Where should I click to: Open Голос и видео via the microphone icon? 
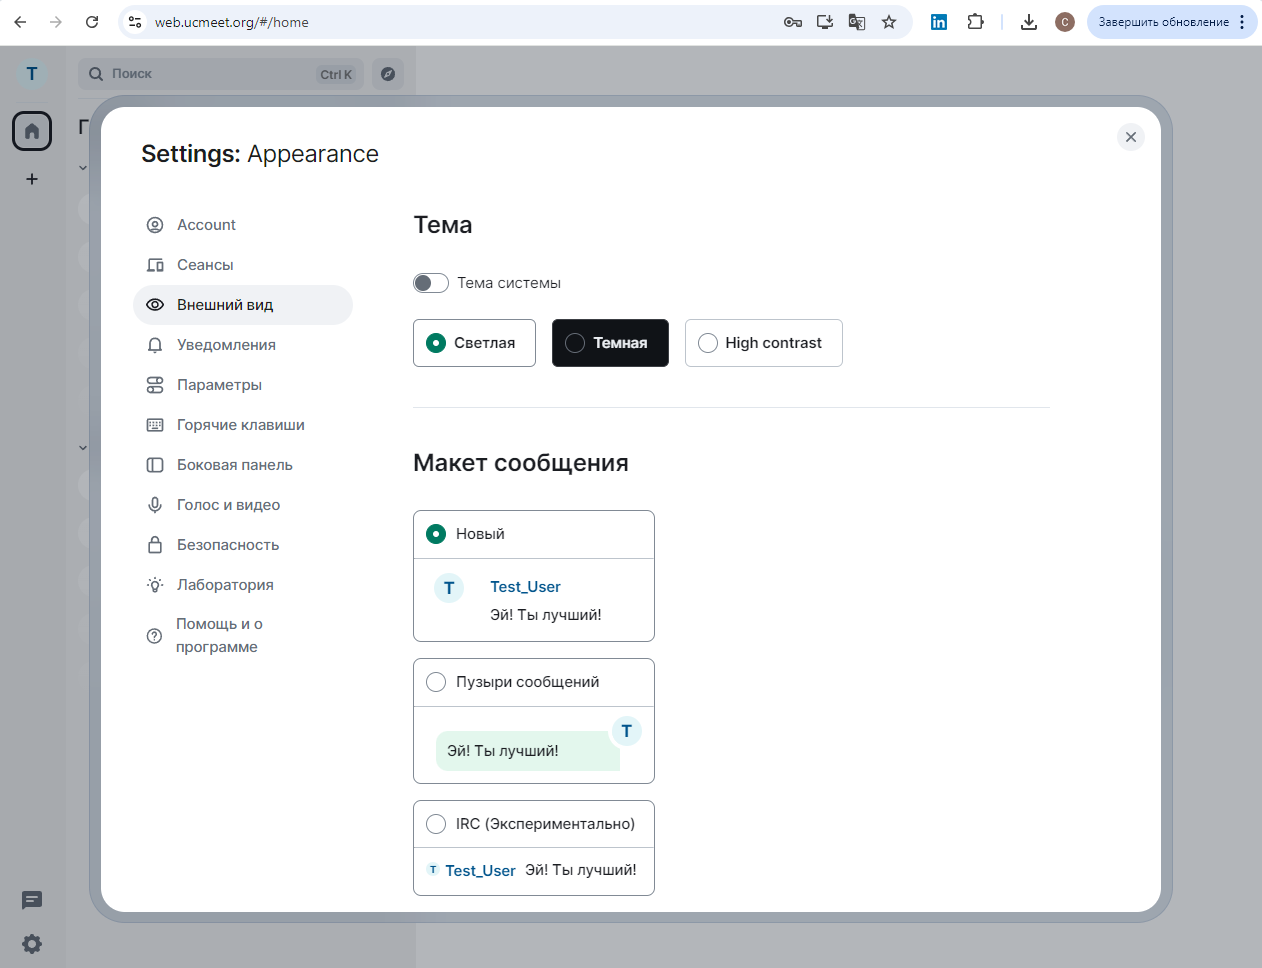click(155, 504)
